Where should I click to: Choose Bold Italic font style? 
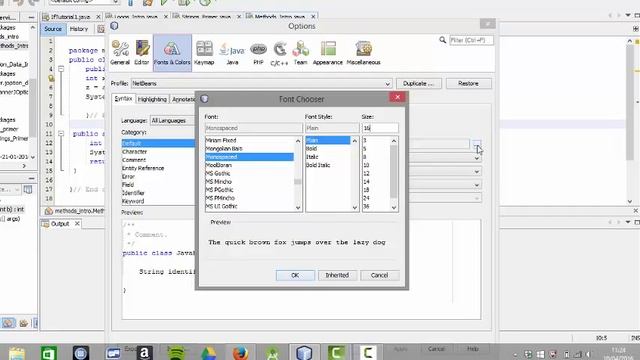coord(328,165)
